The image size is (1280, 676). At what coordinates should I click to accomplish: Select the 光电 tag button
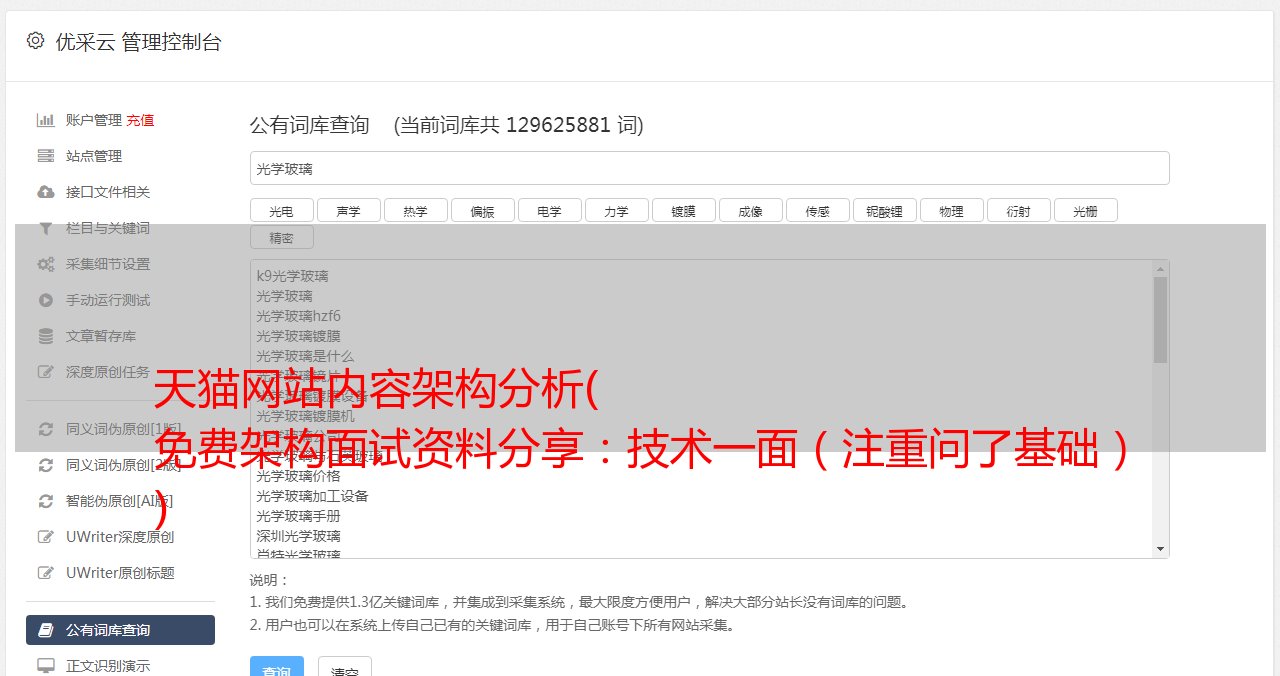pos(281,210)
